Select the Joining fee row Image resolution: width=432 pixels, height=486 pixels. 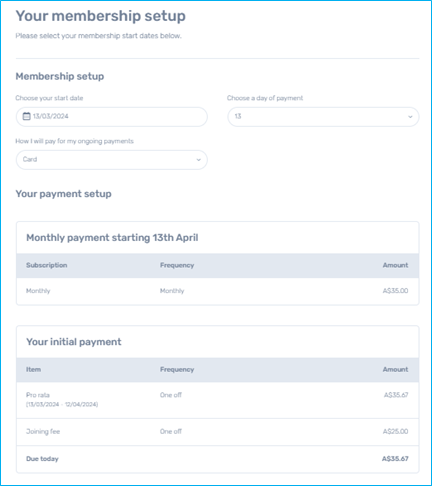(x=218, y=432)
